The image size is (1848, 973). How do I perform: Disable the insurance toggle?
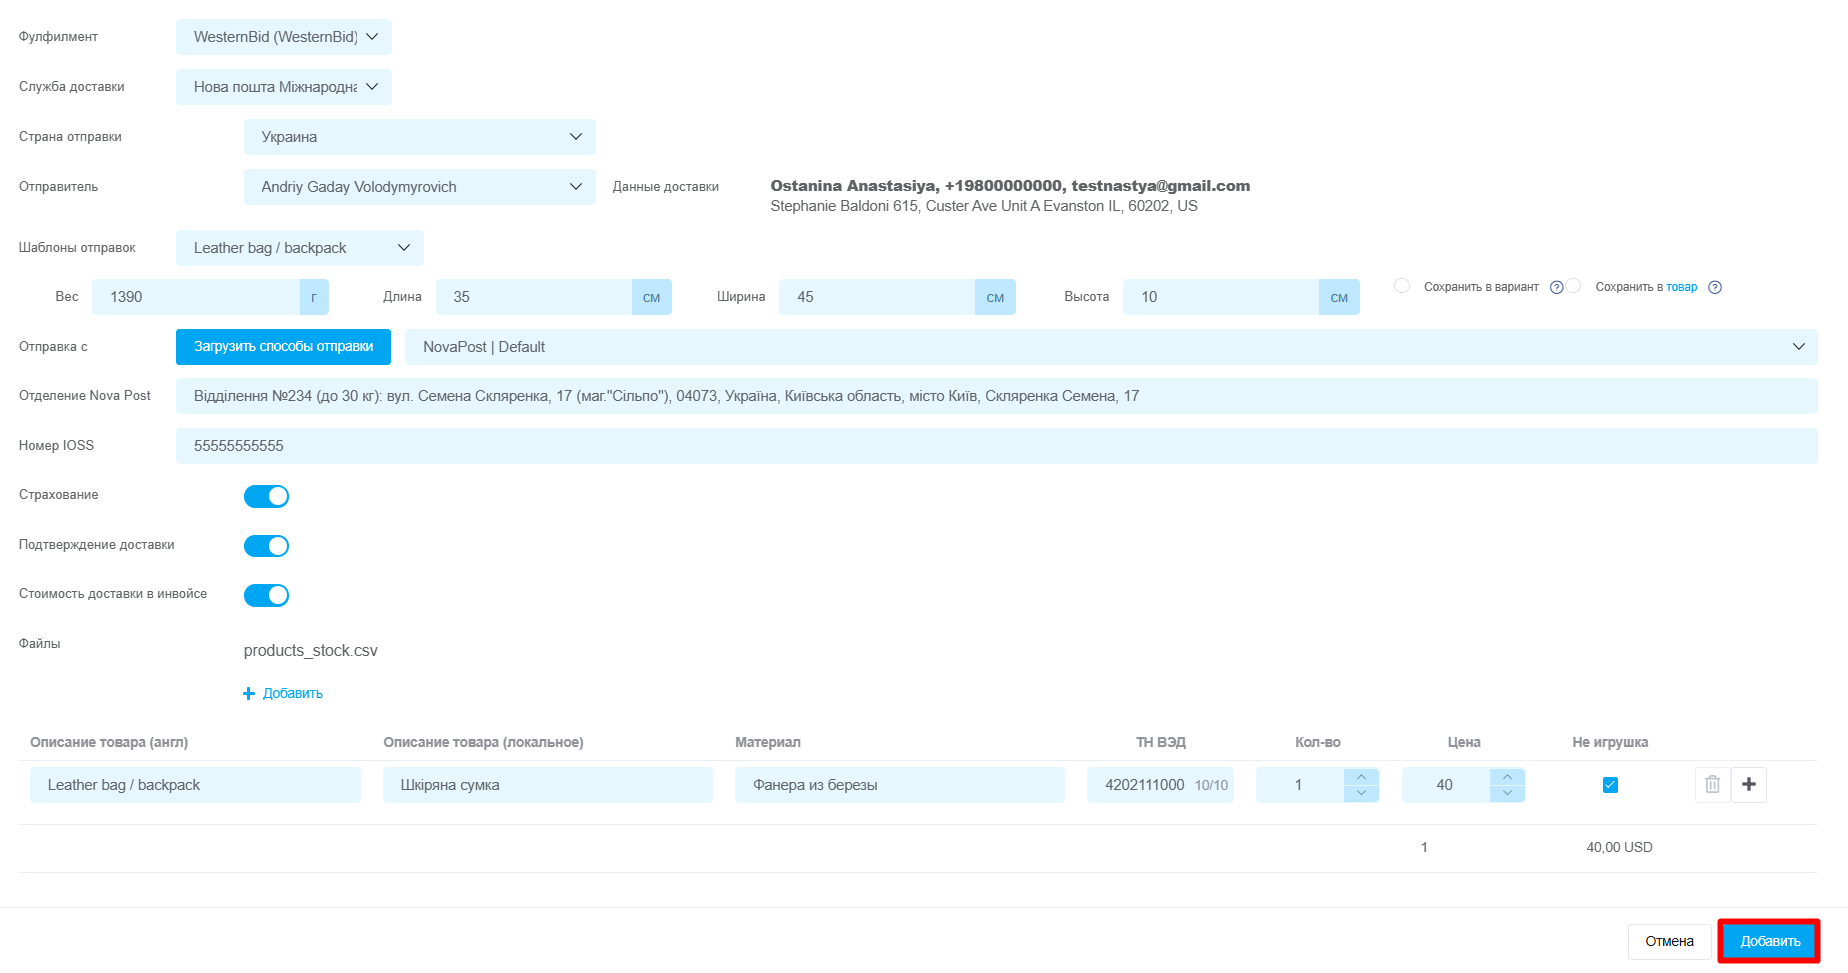coord(266,497)
